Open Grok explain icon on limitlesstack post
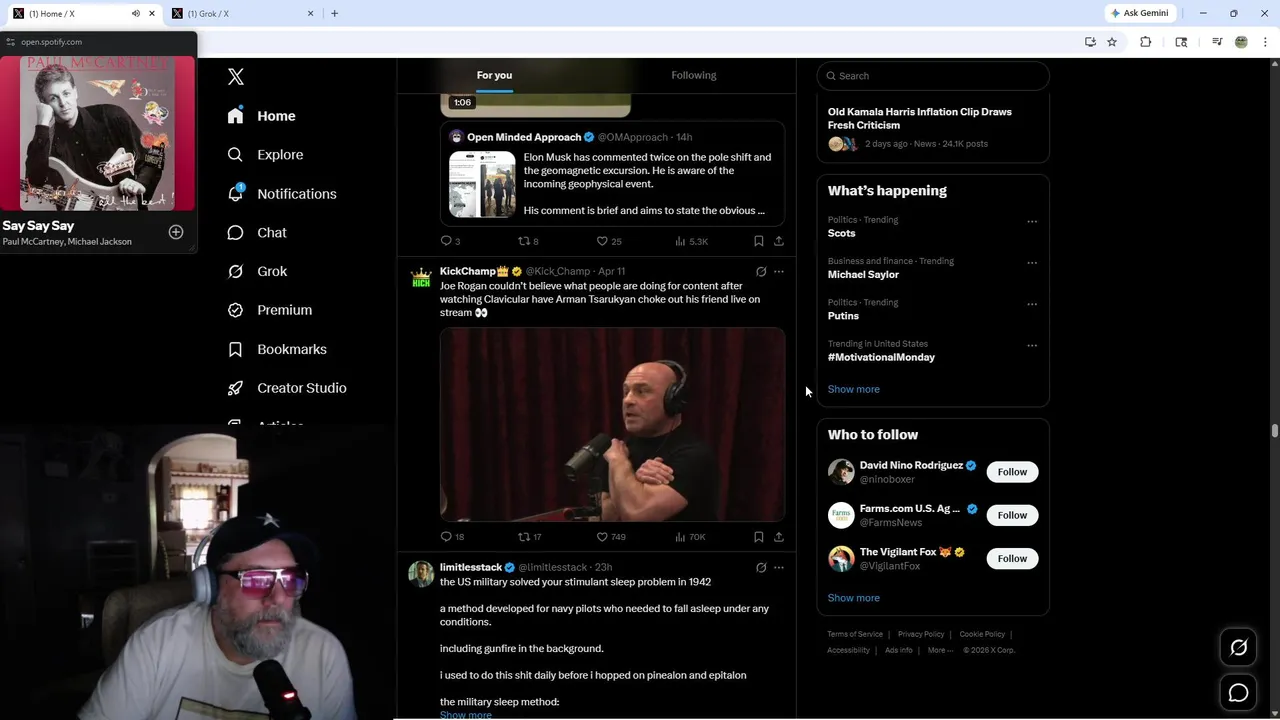 pyautogui.click(x=761, y=568)
